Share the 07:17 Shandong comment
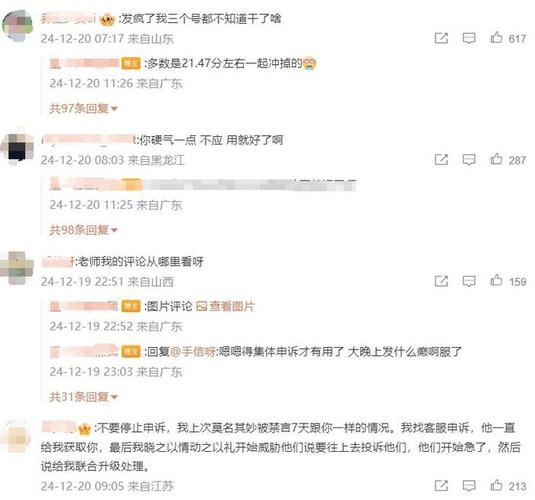This screenshot has width=535, height=500. pyautogui.click(x=441, y=38)
